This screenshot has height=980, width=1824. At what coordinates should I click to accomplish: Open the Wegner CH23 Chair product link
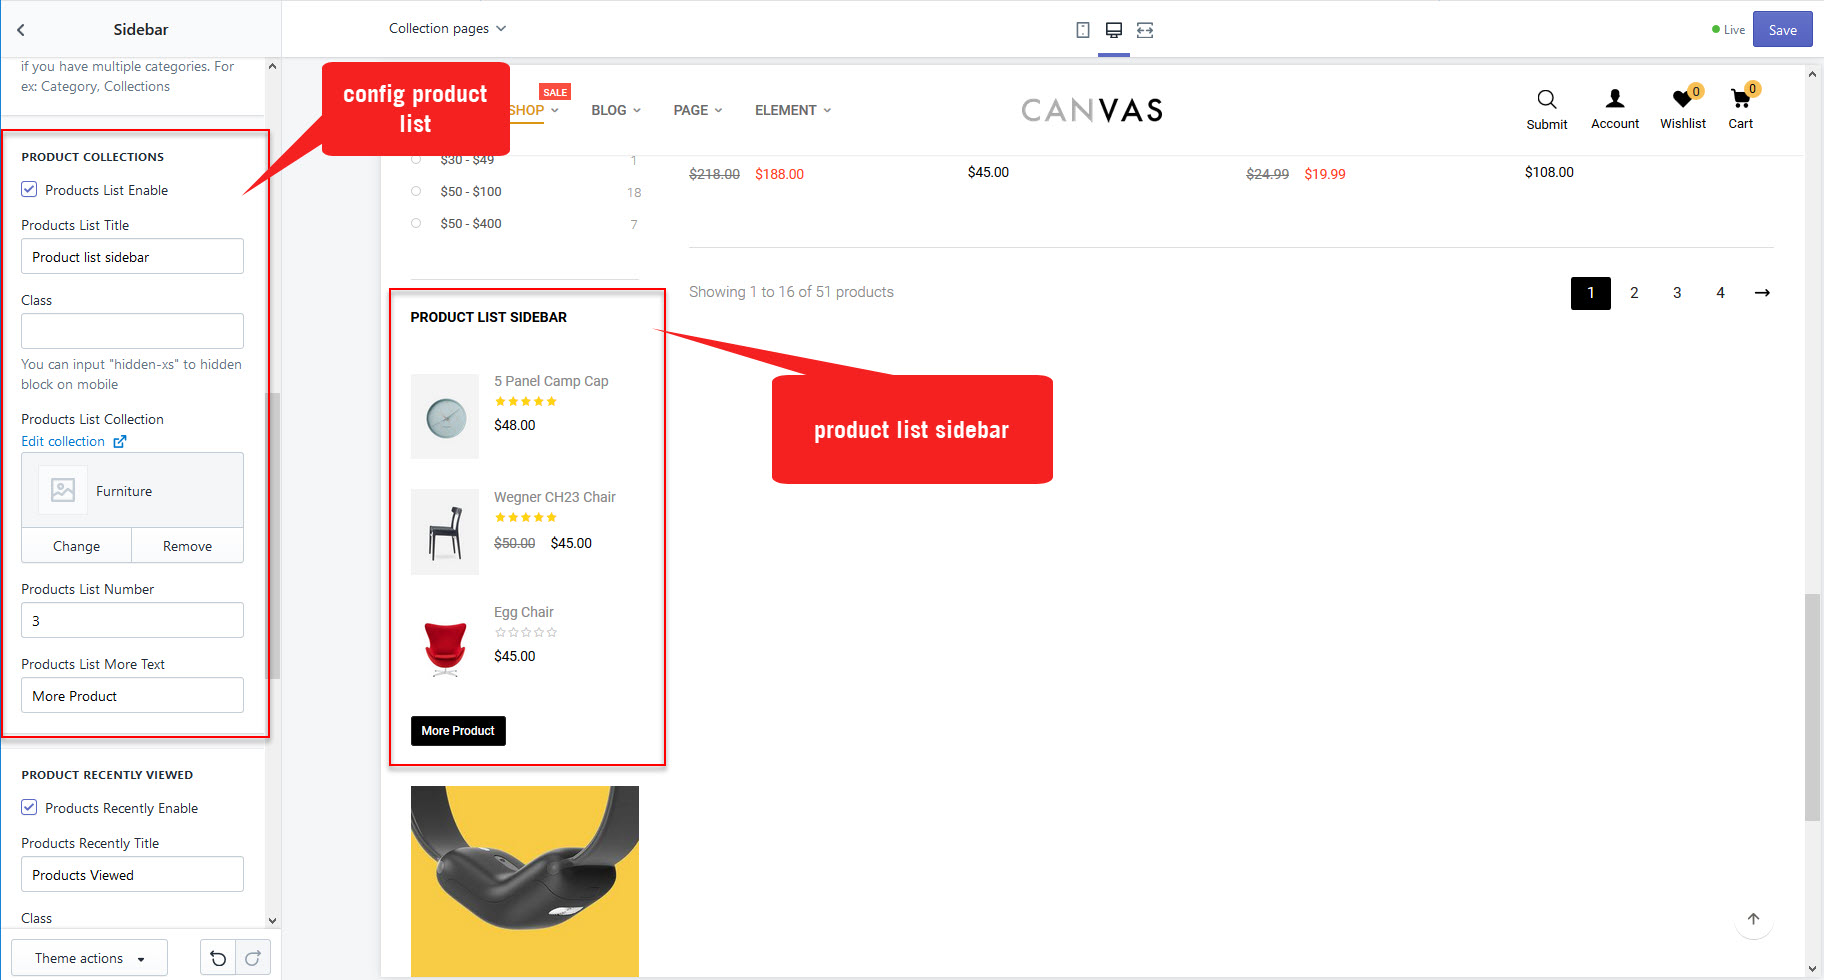(x=555, y=497)
